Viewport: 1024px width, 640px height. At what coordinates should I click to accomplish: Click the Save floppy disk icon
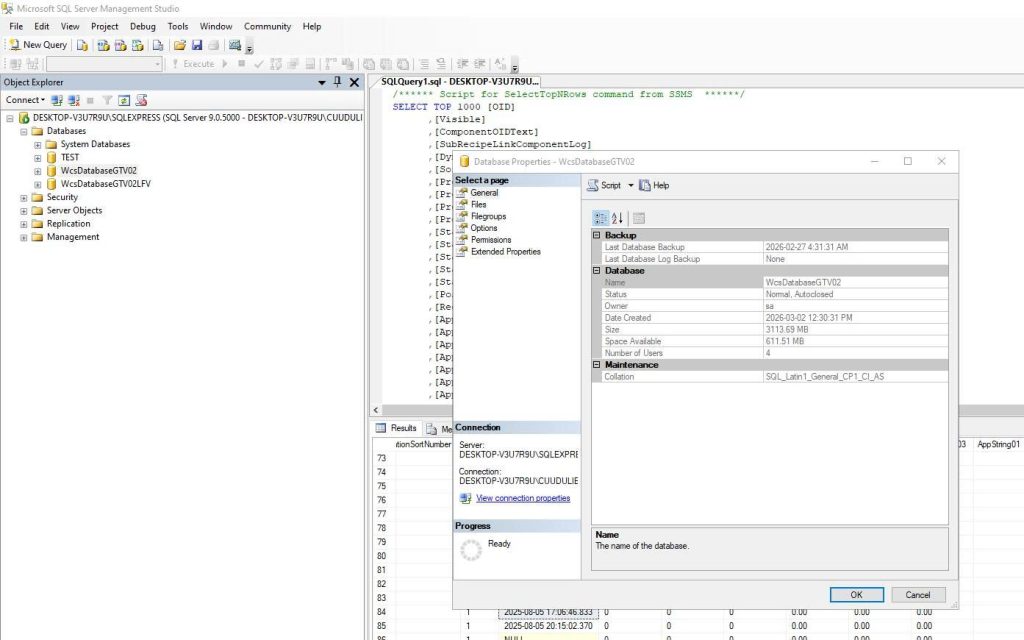click(197, 45)
